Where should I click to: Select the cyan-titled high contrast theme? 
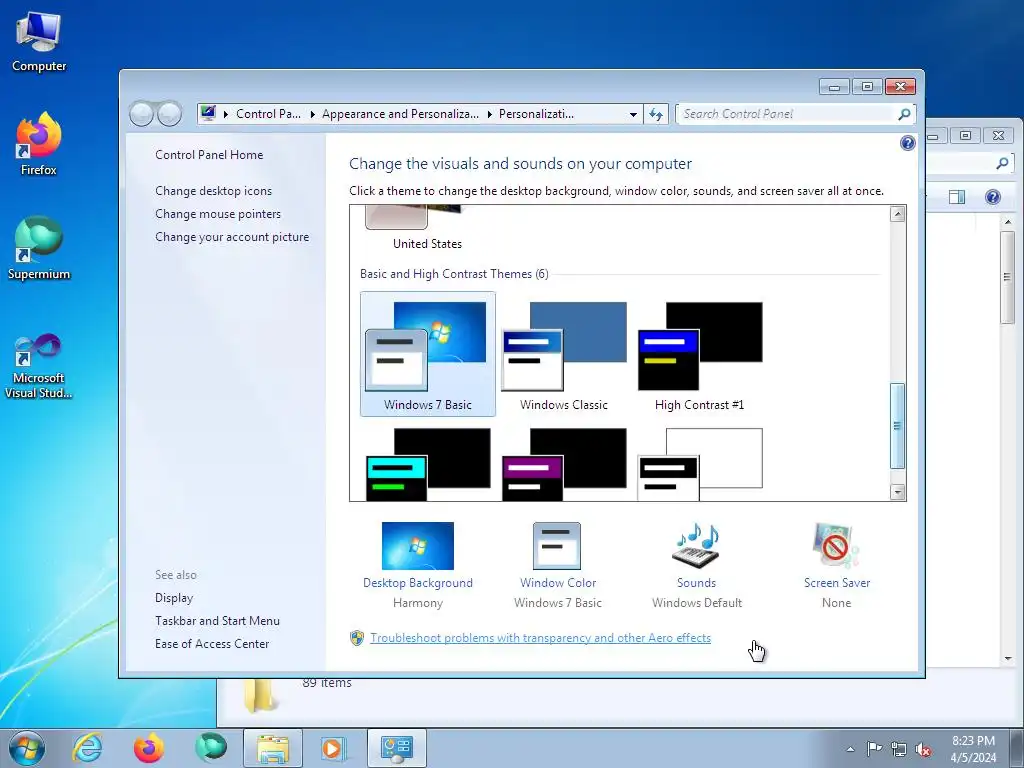(x=428, y=464)
